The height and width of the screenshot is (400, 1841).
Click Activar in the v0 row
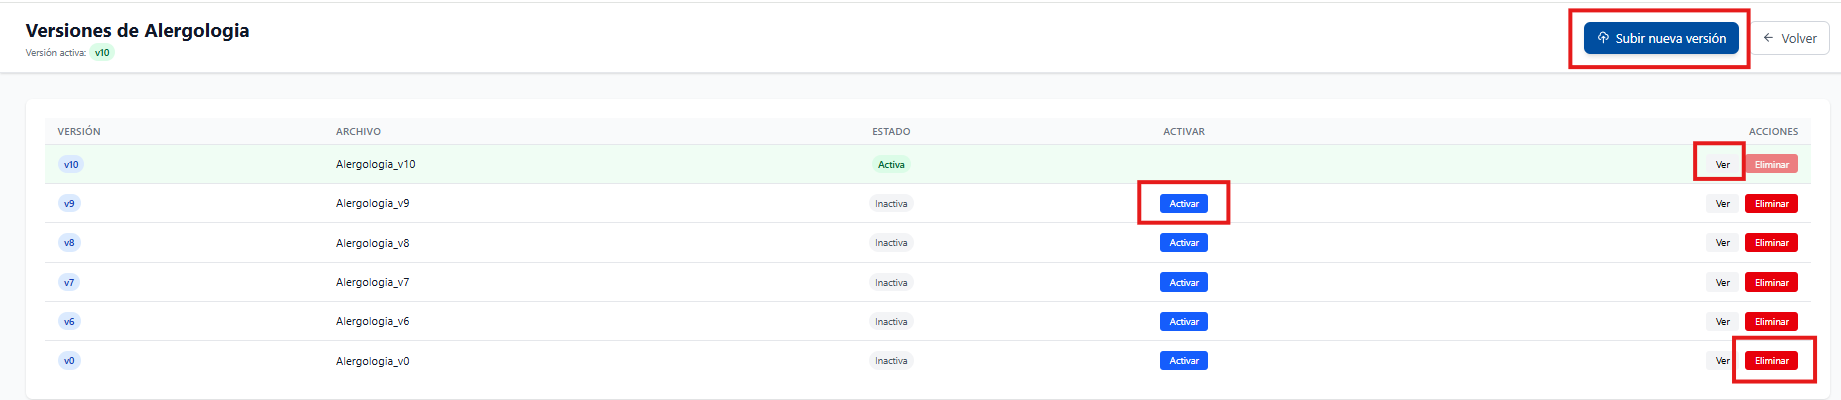click(1183, 361)
